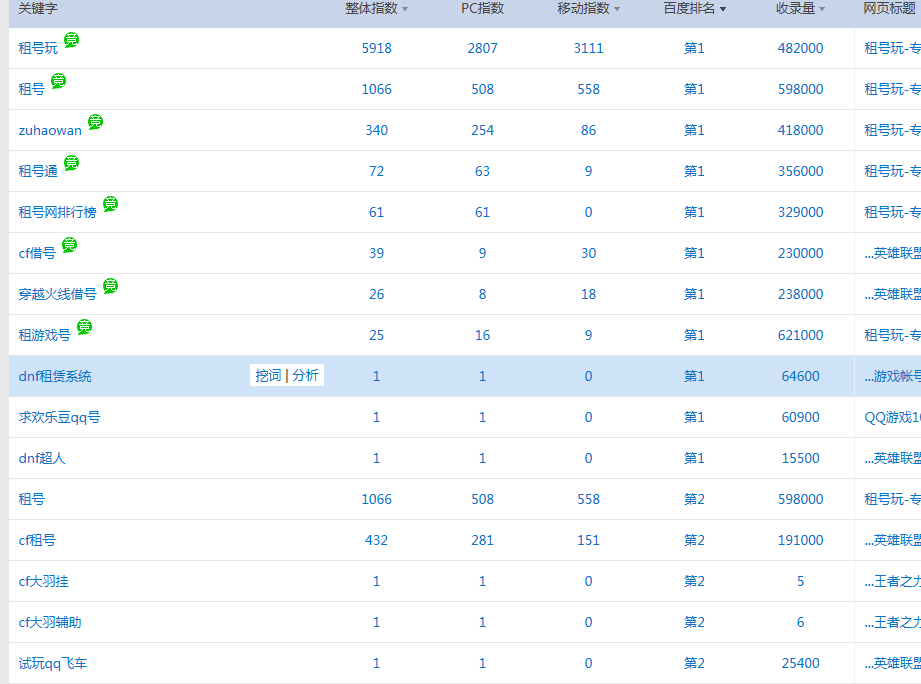The width and height of the screenshot is (921, 684).
Task: Click mobile index value 86
Action: tap(589, 130)
